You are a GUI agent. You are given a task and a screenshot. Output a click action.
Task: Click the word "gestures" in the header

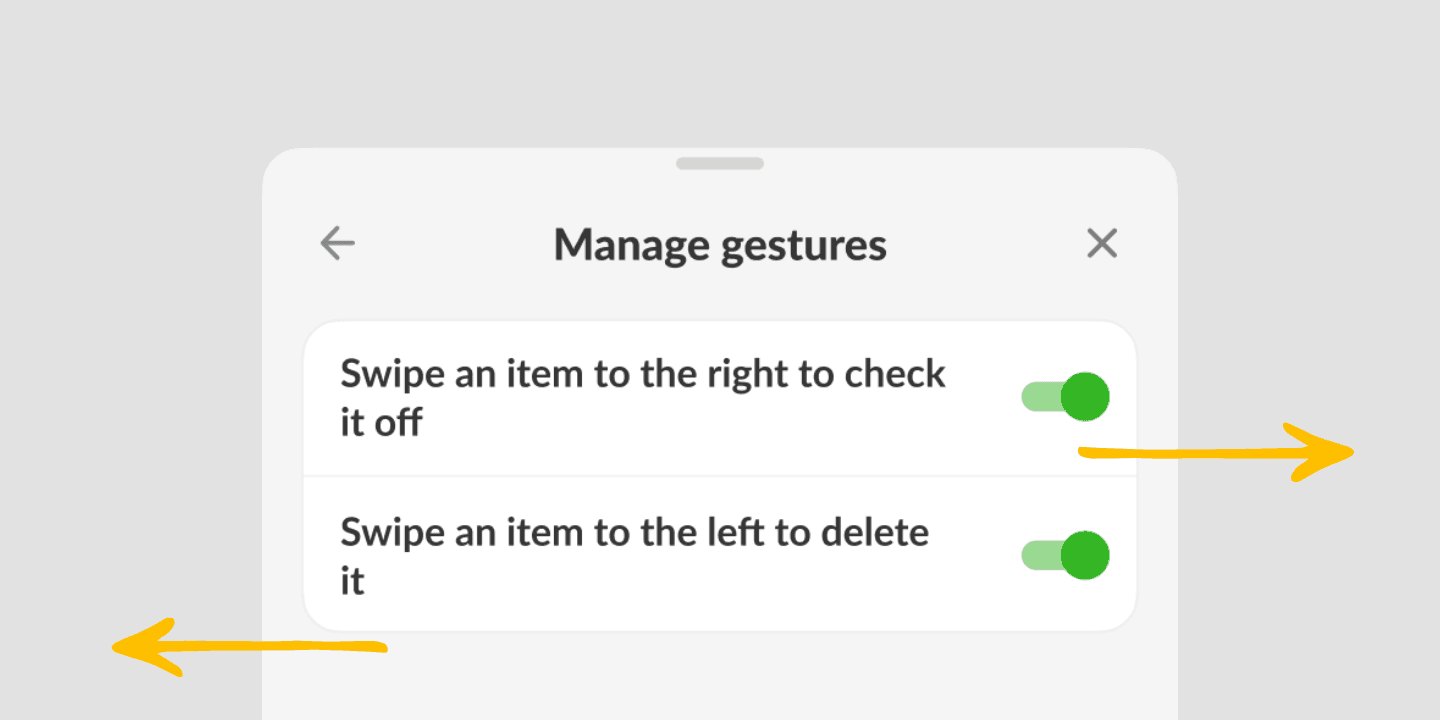pos(805,245)
